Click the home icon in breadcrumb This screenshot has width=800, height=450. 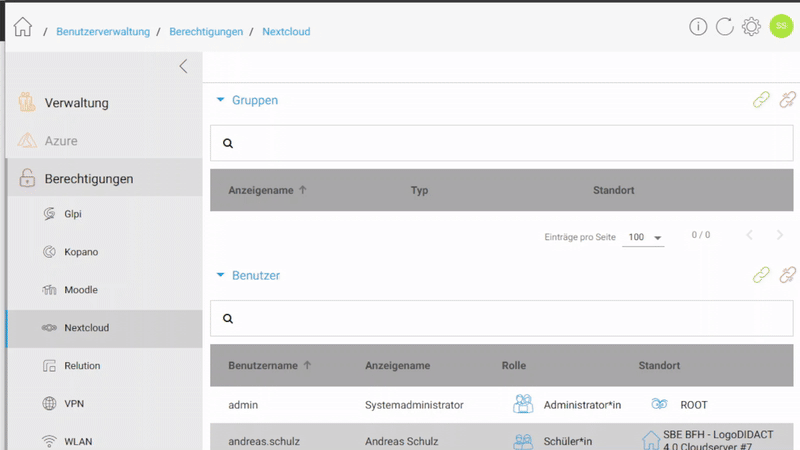tap(22, 28)
